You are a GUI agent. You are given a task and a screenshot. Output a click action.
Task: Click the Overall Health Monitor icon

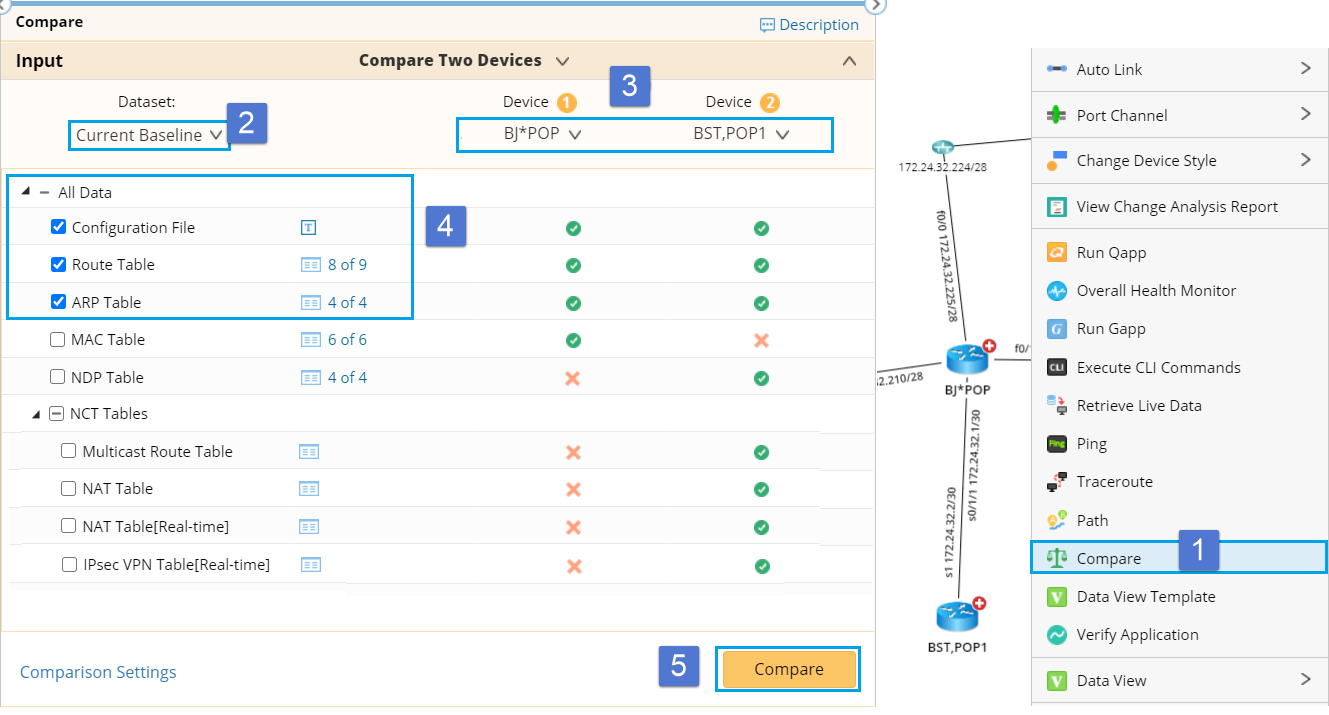[1057, 291]
